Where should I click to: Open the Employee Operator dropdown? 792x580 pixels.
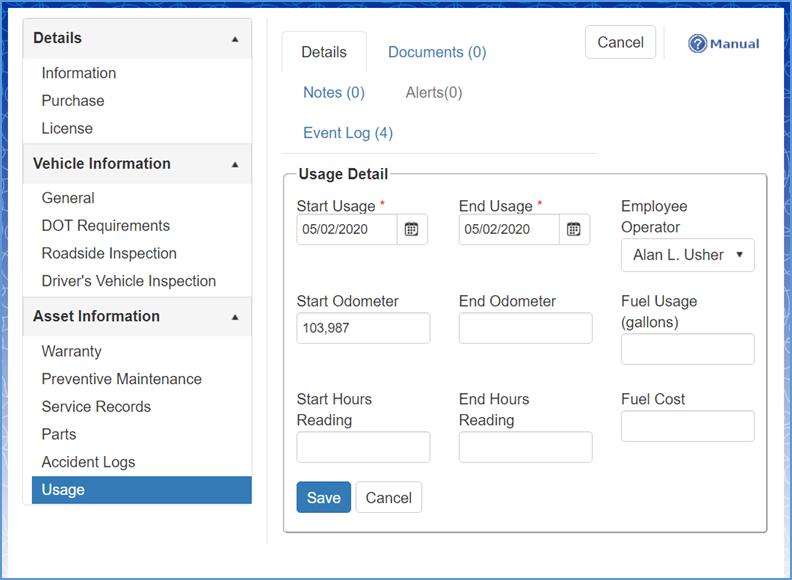point(688,255)
